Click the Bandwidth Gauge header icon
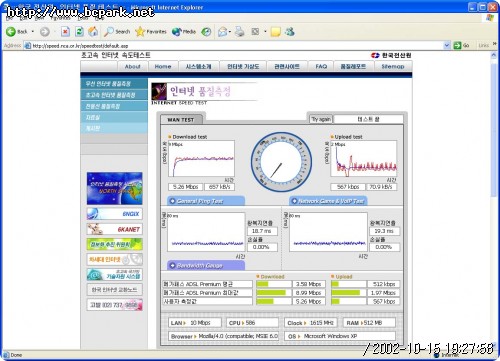Viewport: 500px width, 361px height. [x=172, y=265]
